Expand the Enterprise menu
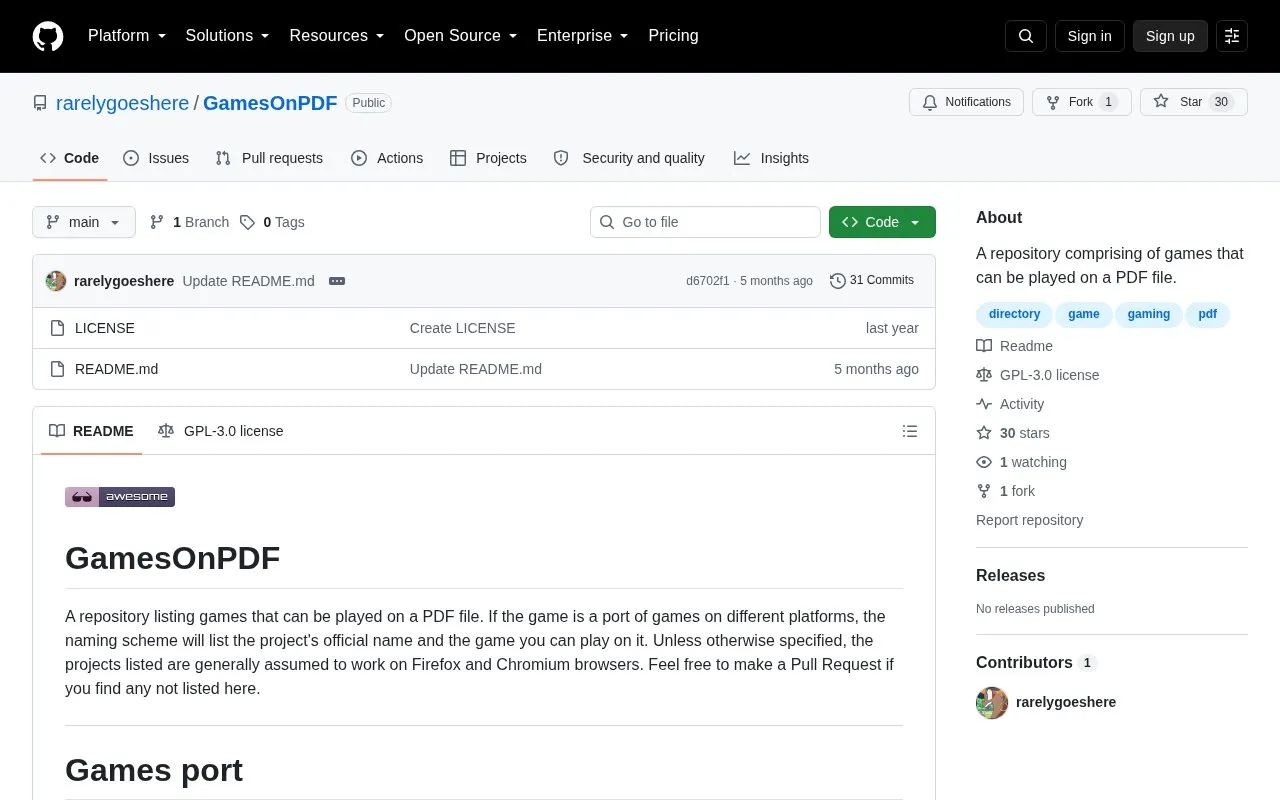1280x800 pixels. point(583,36)
